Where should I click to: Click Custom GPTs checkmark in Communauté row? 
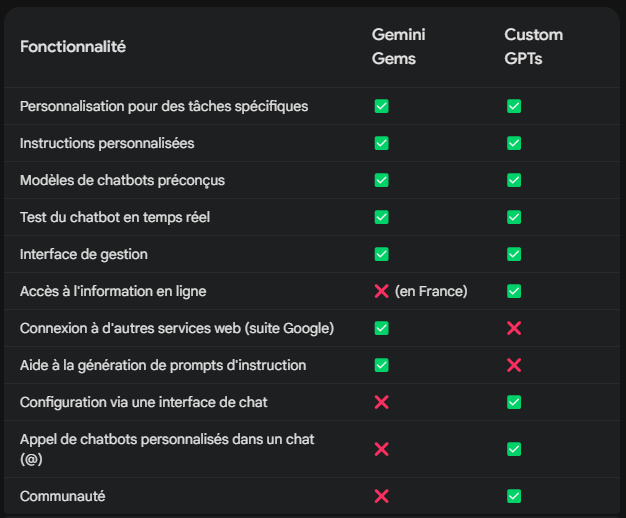514,496
